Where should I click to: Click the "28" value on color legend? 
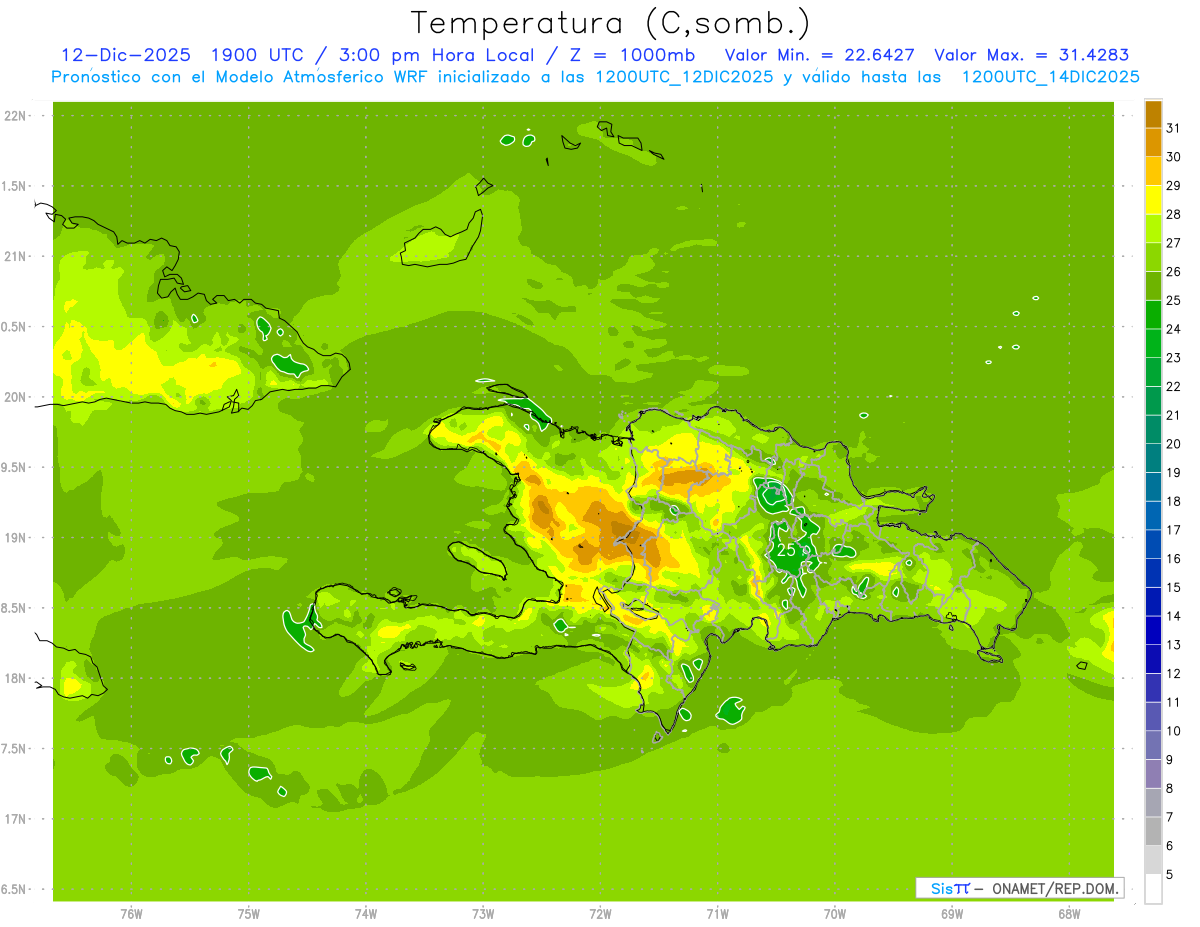(x=1174, y=214)
